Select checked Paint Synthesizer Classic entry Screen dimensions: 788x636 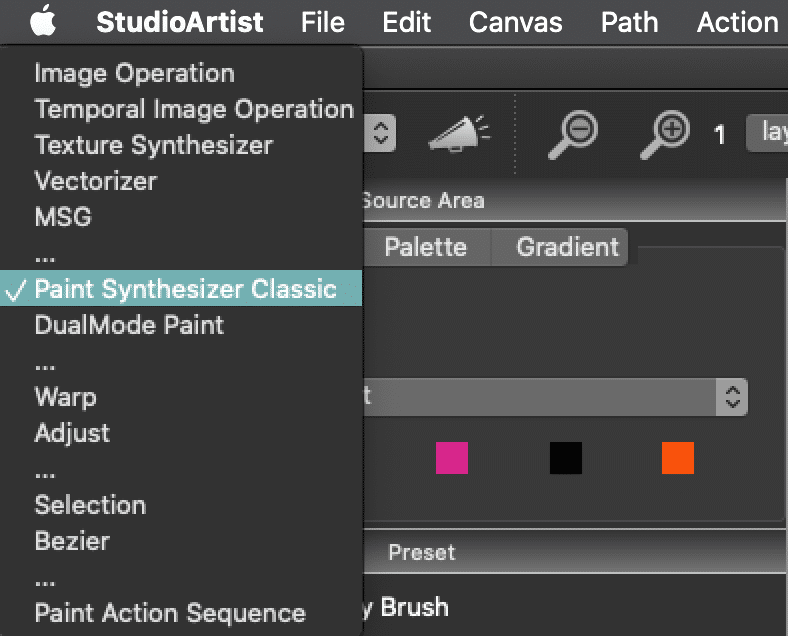coord(181,288)
